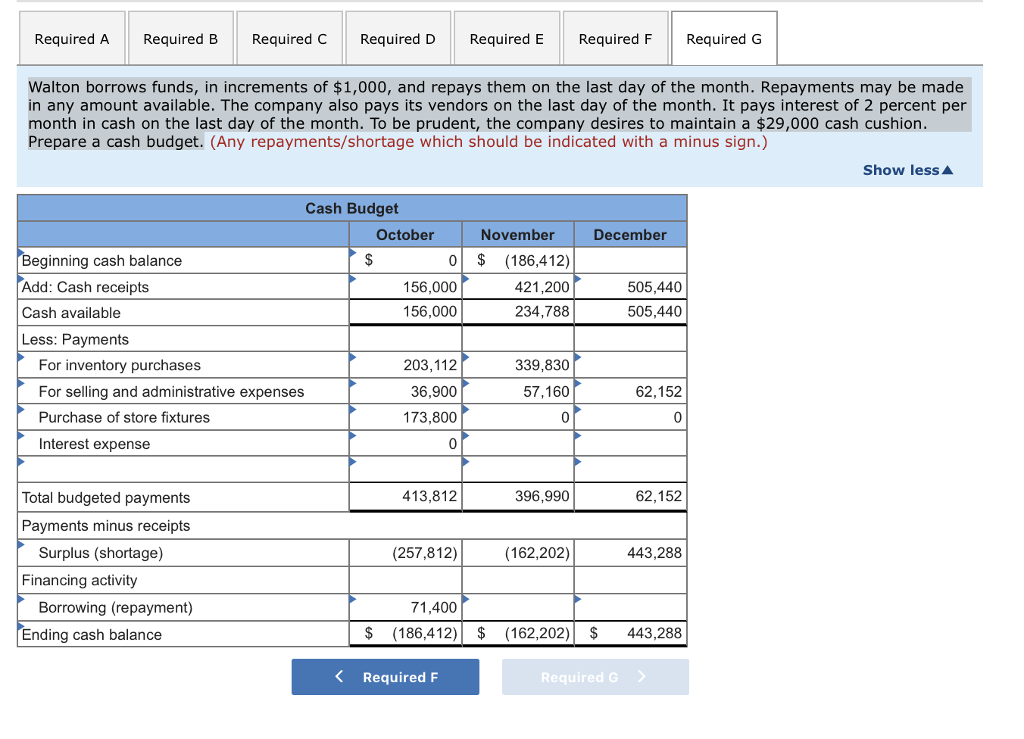The image size is (1024, 739).
Task: Edit October borrowing (repayment) value 71,400
Action: coord(406,607)
